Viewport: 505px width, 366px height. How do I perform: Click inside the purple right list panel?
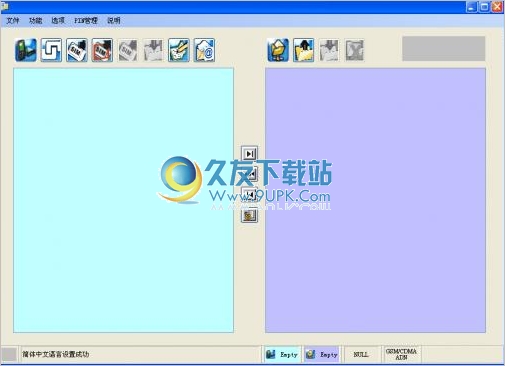(x=375, y=200)
